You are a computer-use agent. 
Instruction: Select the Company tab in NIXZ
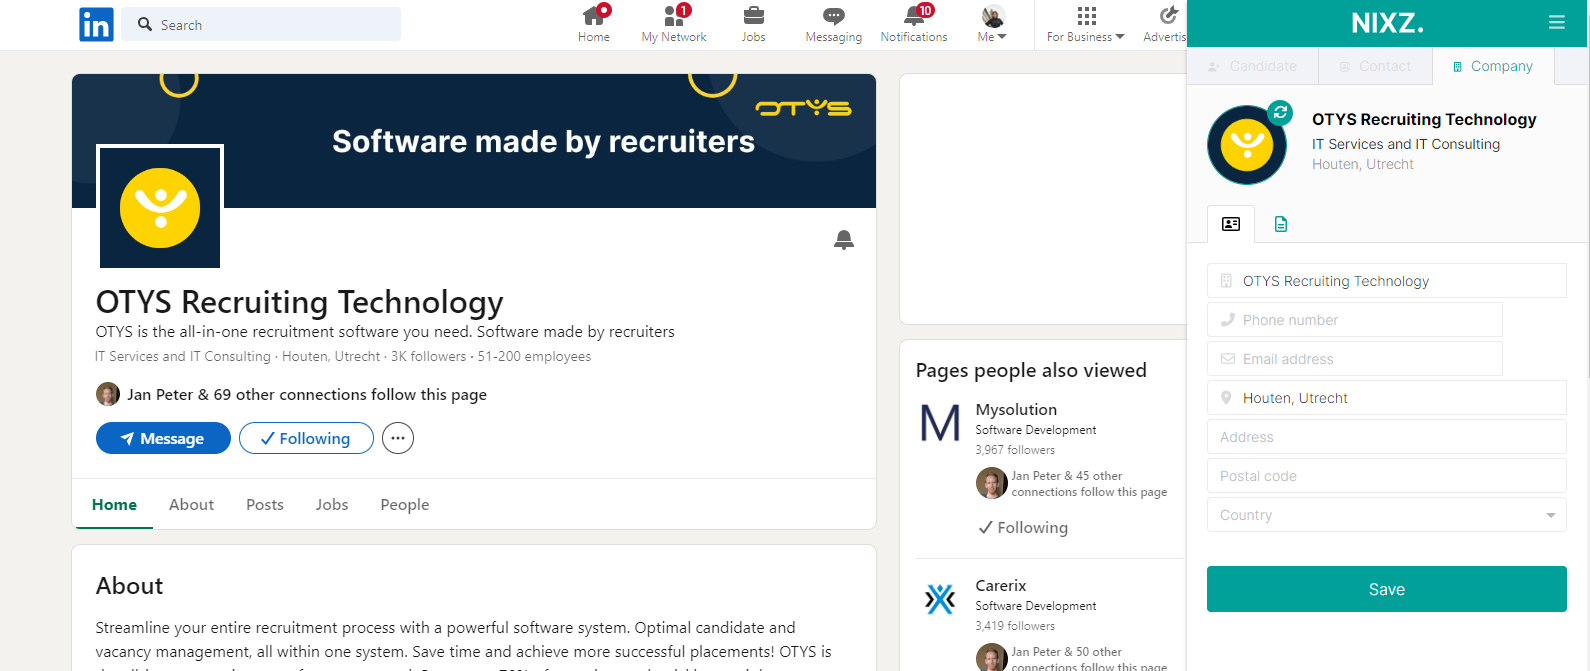coord(1493,66)
